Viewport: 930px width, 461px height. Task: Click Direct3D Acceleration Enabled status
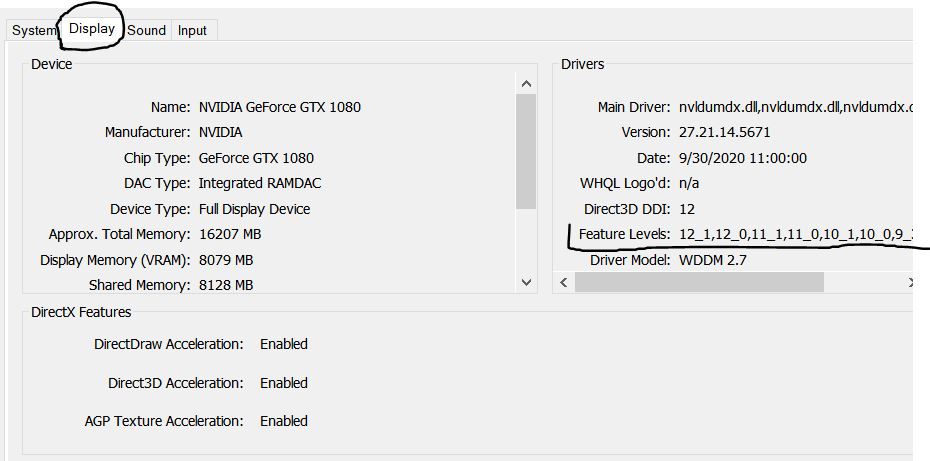[284, 383]
